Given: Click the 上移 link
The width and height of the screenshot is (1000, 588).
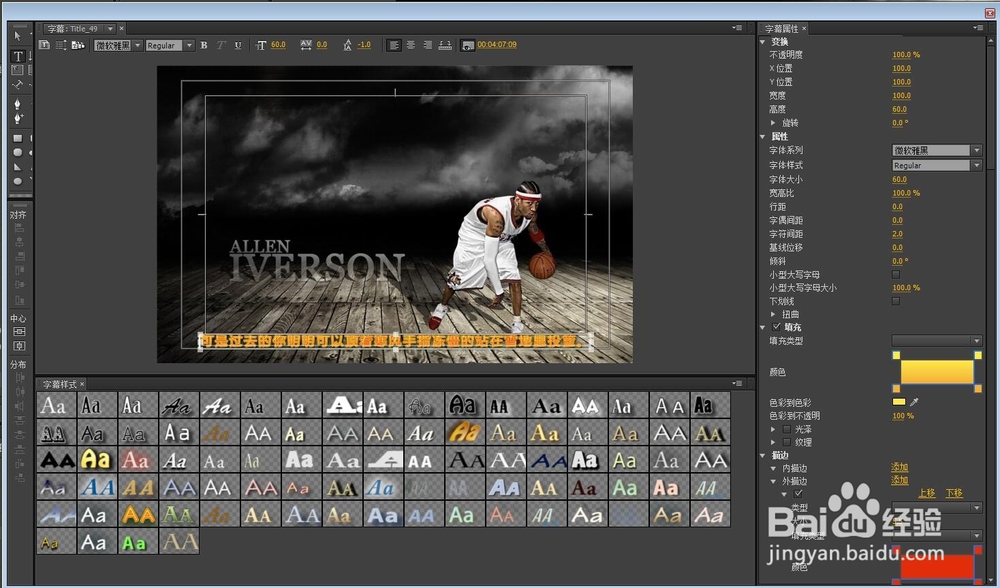Looking at the screenshot, I should tap(927, 493).
